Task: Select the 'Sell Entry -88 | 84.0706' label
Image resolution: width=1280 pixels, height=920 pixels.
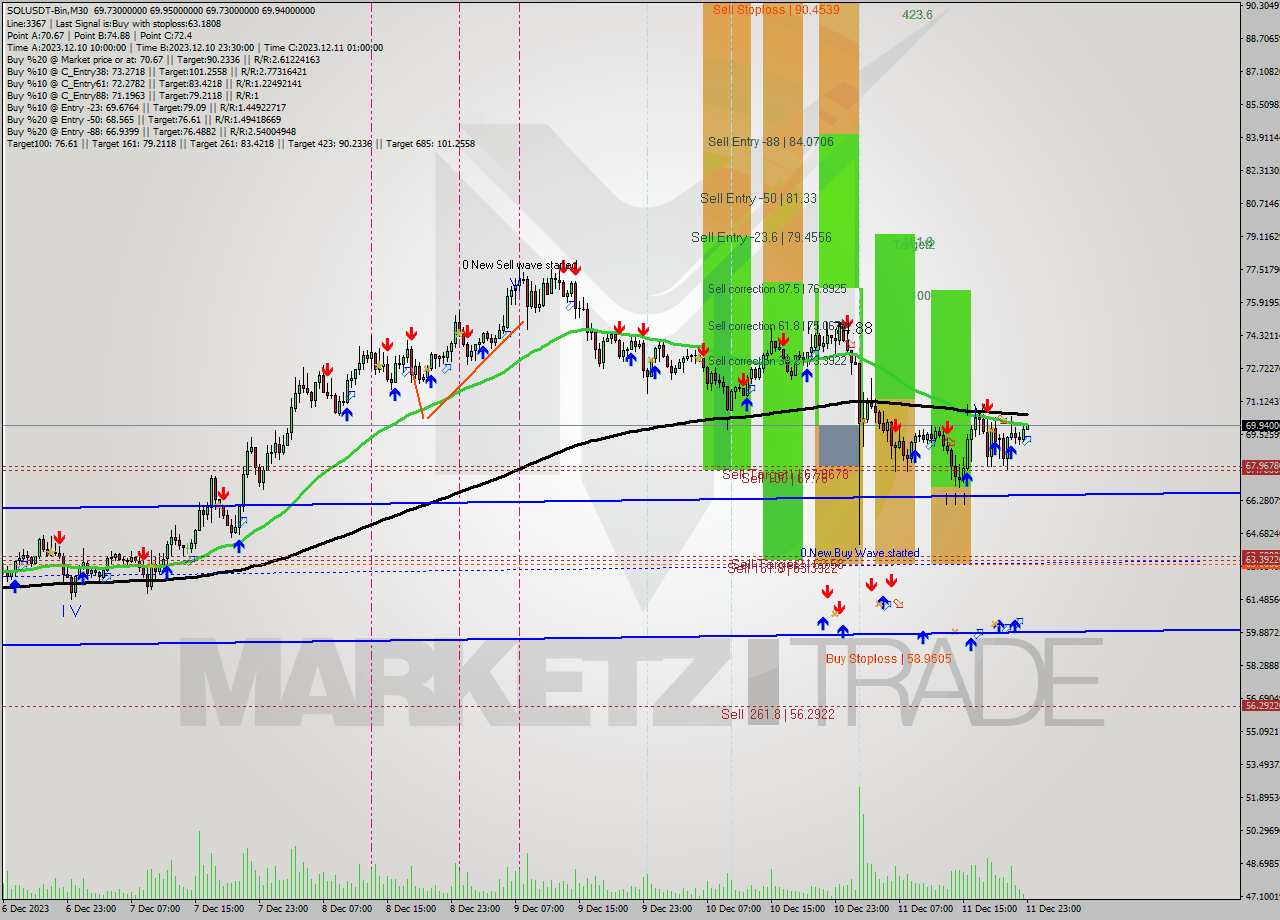Action: [x=771, y=142]
